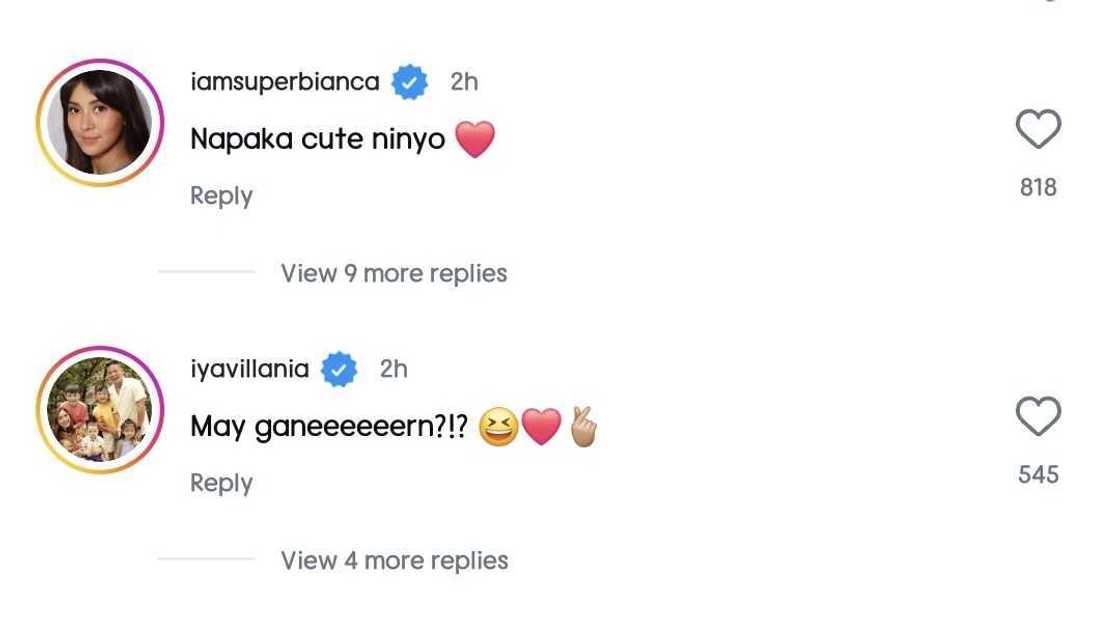Open iamsuperbianca's profile by username

click(287, 81)
